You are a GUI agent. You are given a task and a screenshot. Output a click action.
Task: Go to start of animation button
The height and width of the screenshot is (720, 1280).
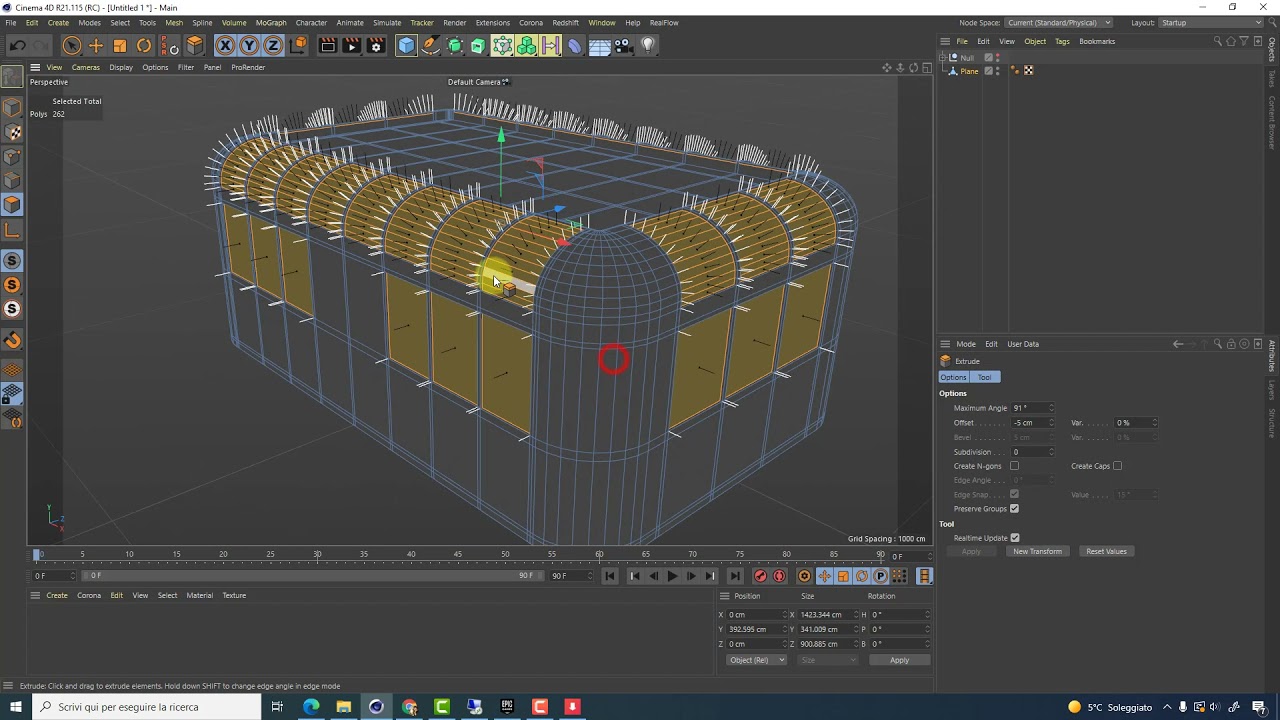[x=610, y=576]
